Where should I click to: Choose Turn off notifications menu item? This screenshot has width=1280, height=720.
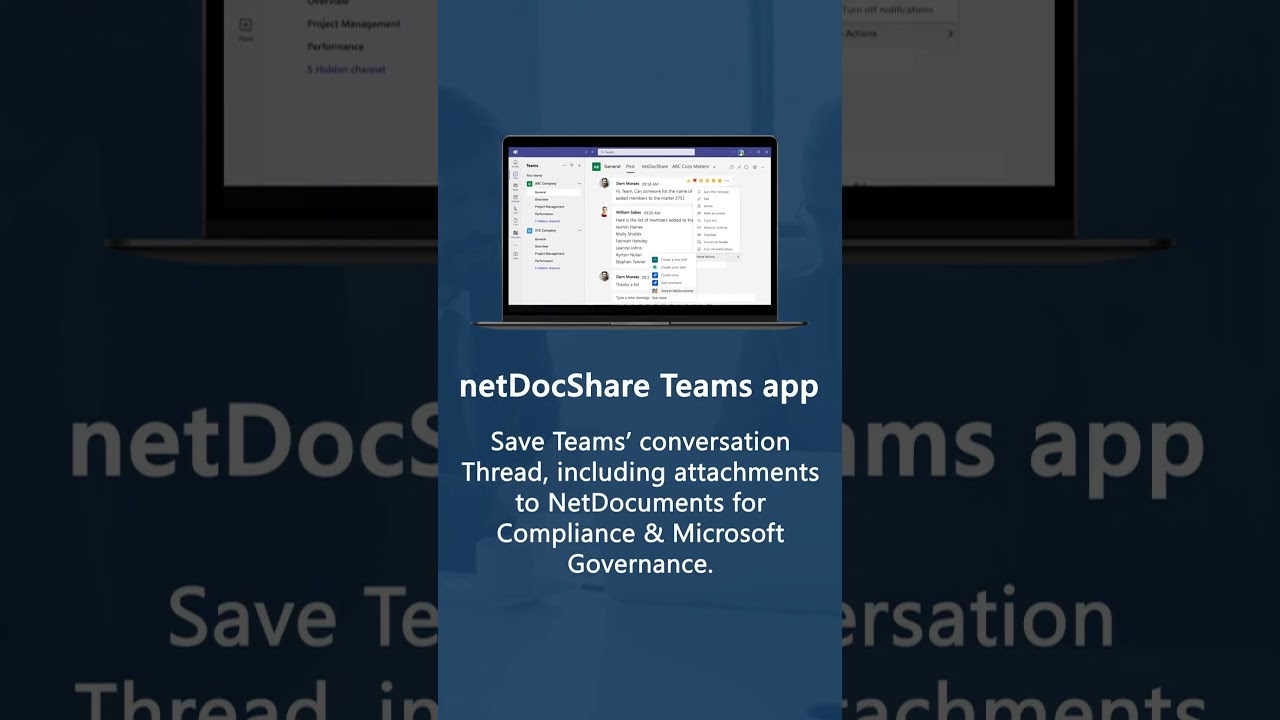pos(717,249)
